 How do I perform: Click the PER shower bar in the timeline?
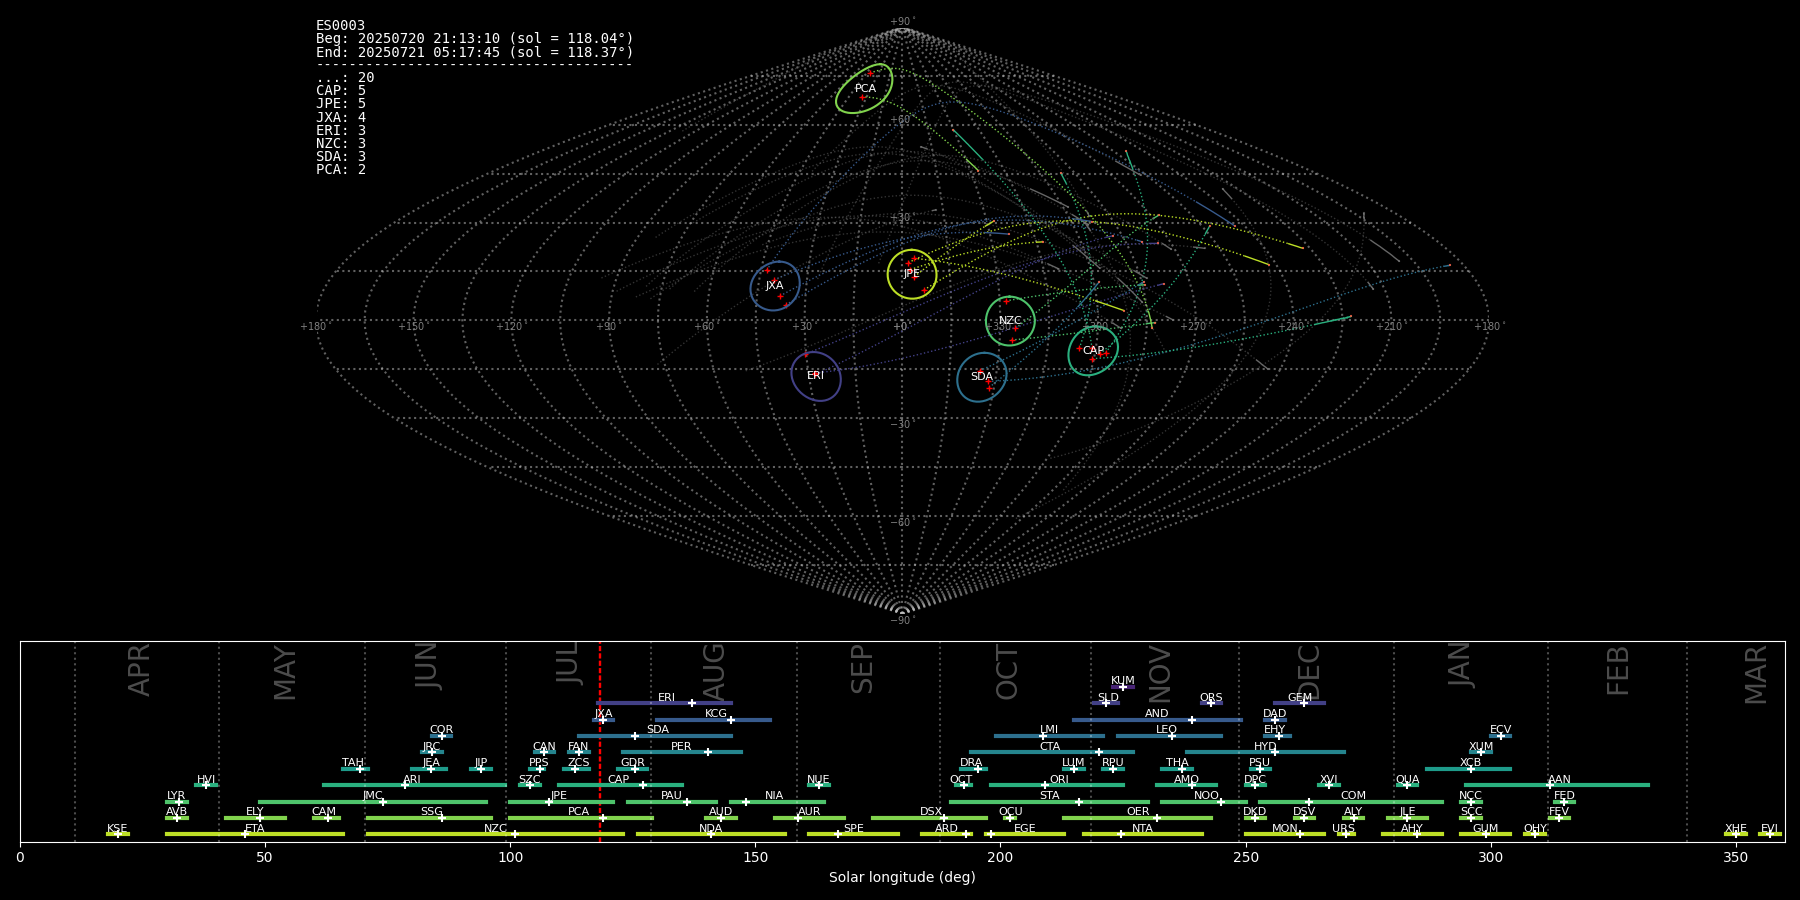coord(682,752)
